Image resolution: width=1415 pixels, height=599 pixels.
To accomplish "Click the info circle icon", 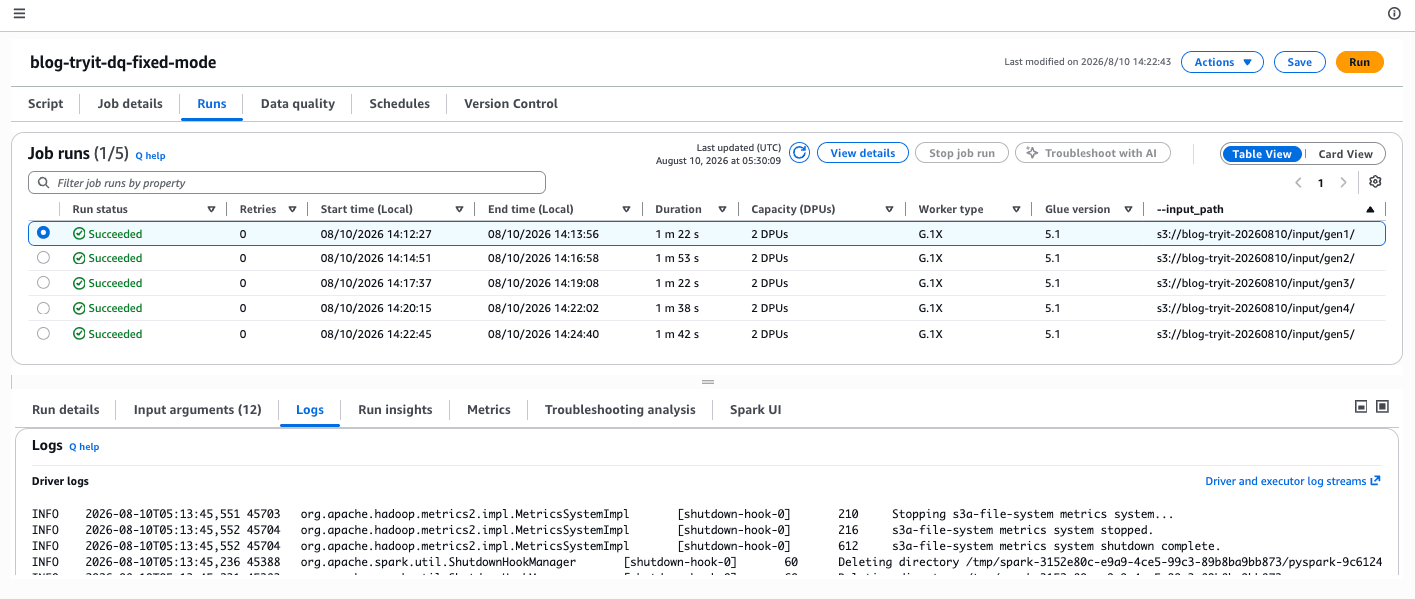I will (1394, 13).
